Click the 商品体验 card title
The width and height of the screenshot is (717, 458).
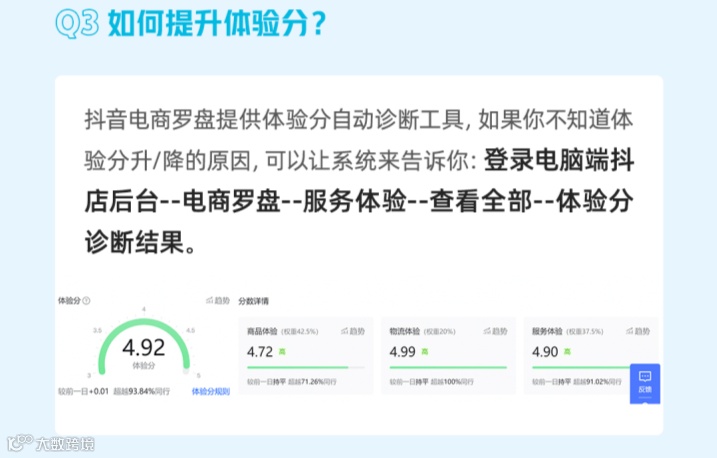[x=262, y=331]
